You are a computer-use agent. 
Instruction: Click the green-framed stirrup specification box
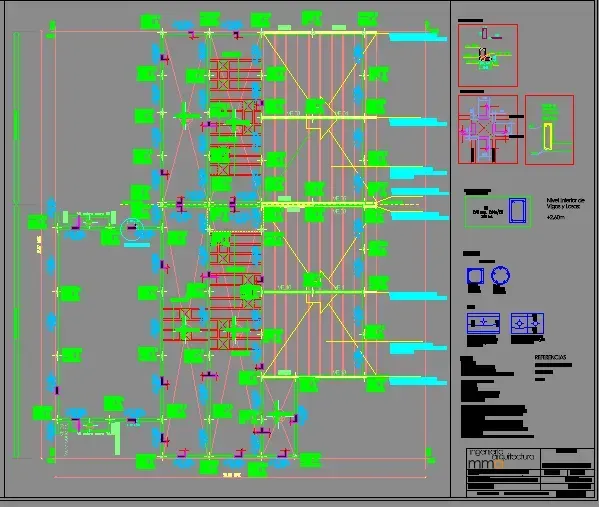click(x=497, y=212)
